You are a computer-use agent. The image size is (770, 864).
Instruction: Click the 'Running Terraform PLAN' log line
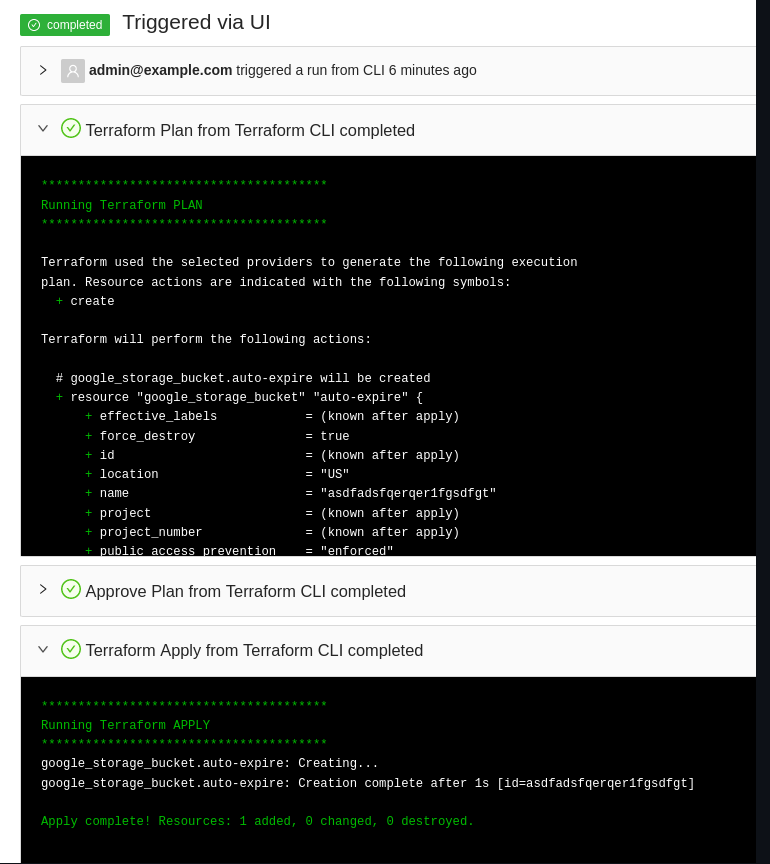pos(122,205)
